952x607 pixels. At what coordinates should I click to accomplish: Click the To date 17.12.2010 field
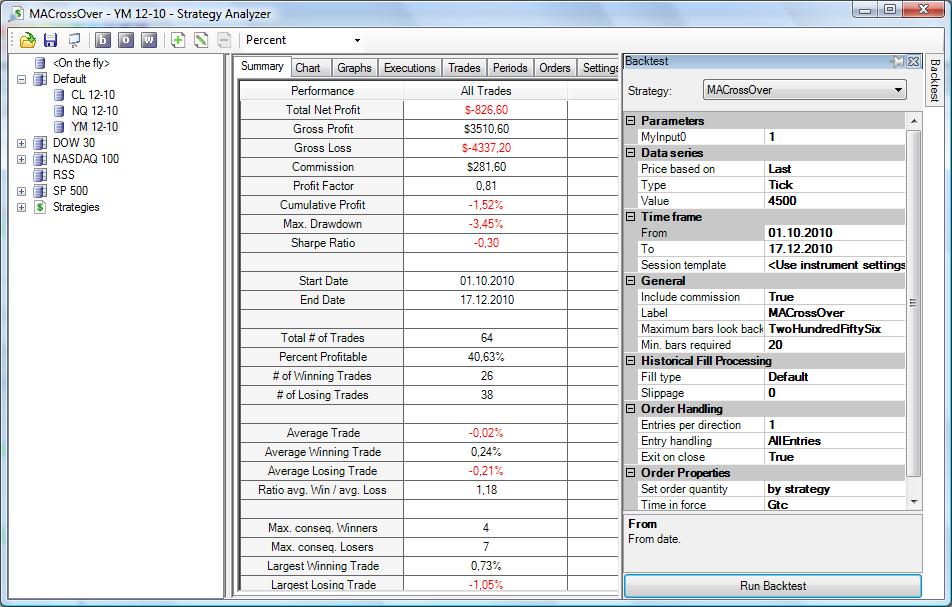click(x=835, y=249)
